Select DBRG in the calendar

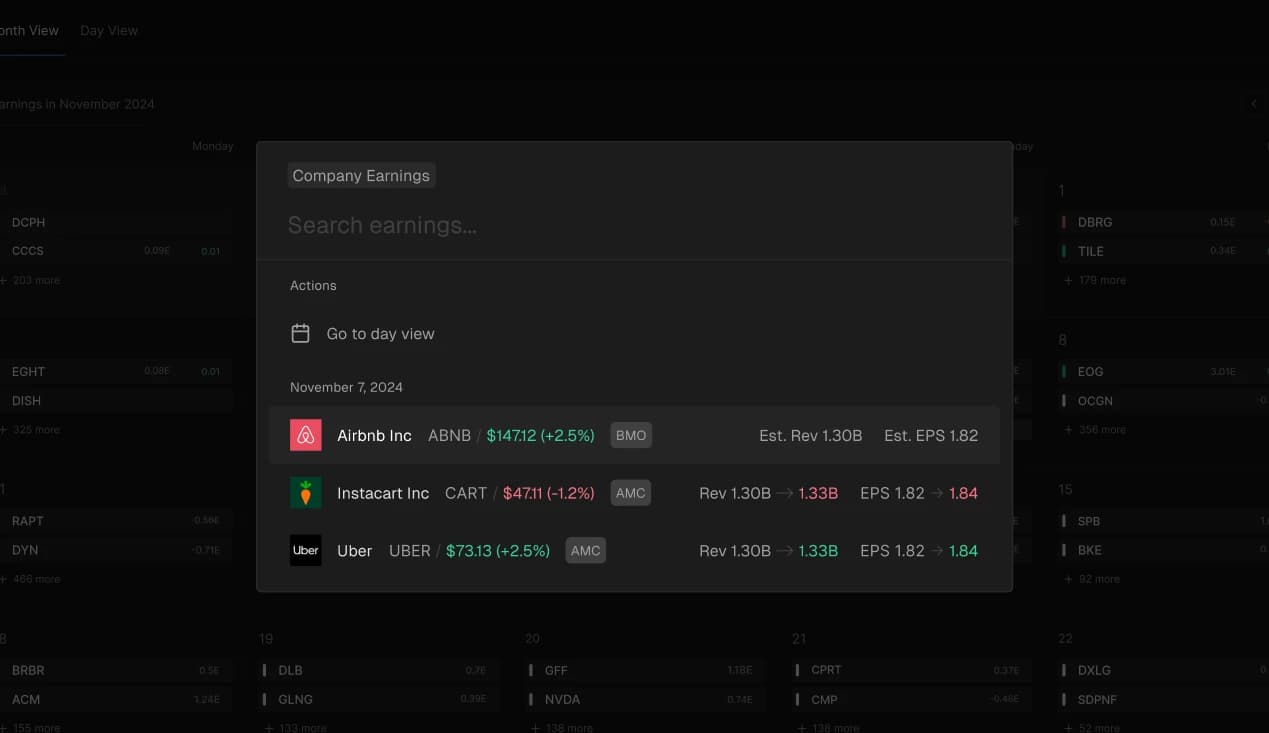click(1163, 222)
